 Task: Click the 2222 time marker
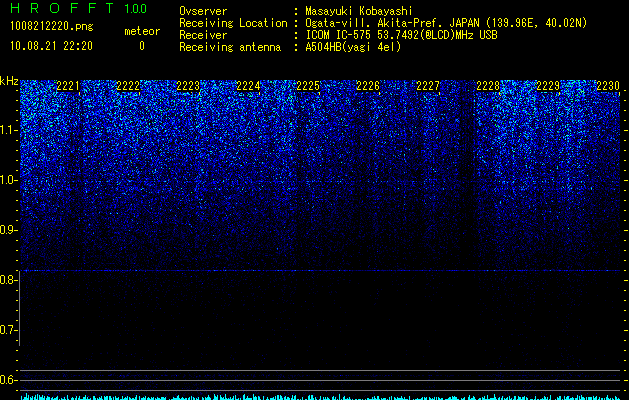coord(128,86)
